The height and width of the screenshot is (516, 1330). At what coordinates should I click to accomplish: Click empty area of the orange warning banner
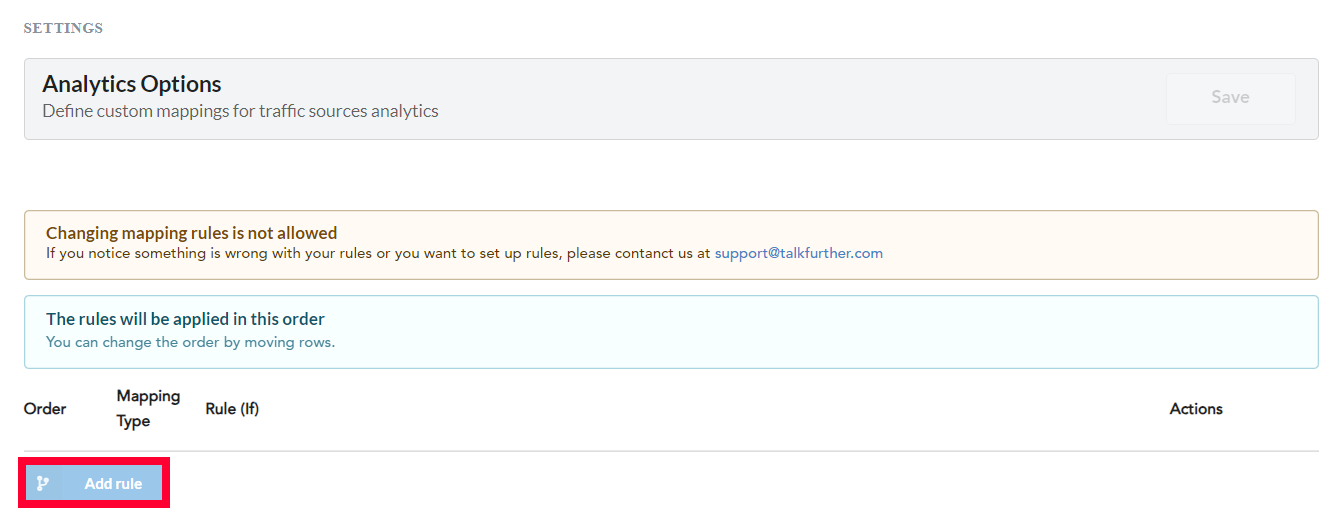(1100, 245)
